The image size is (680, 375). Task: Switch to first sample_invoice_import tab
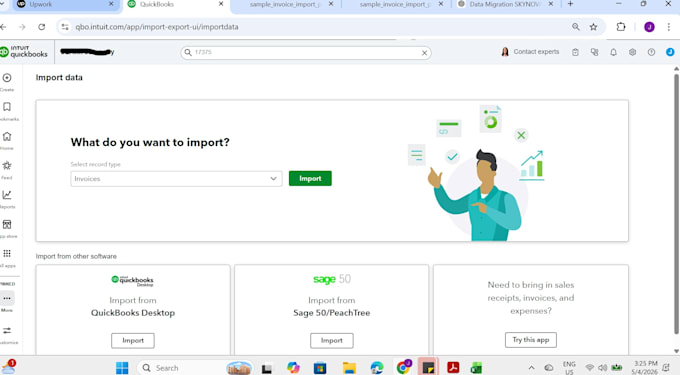[x=286, y=4]
